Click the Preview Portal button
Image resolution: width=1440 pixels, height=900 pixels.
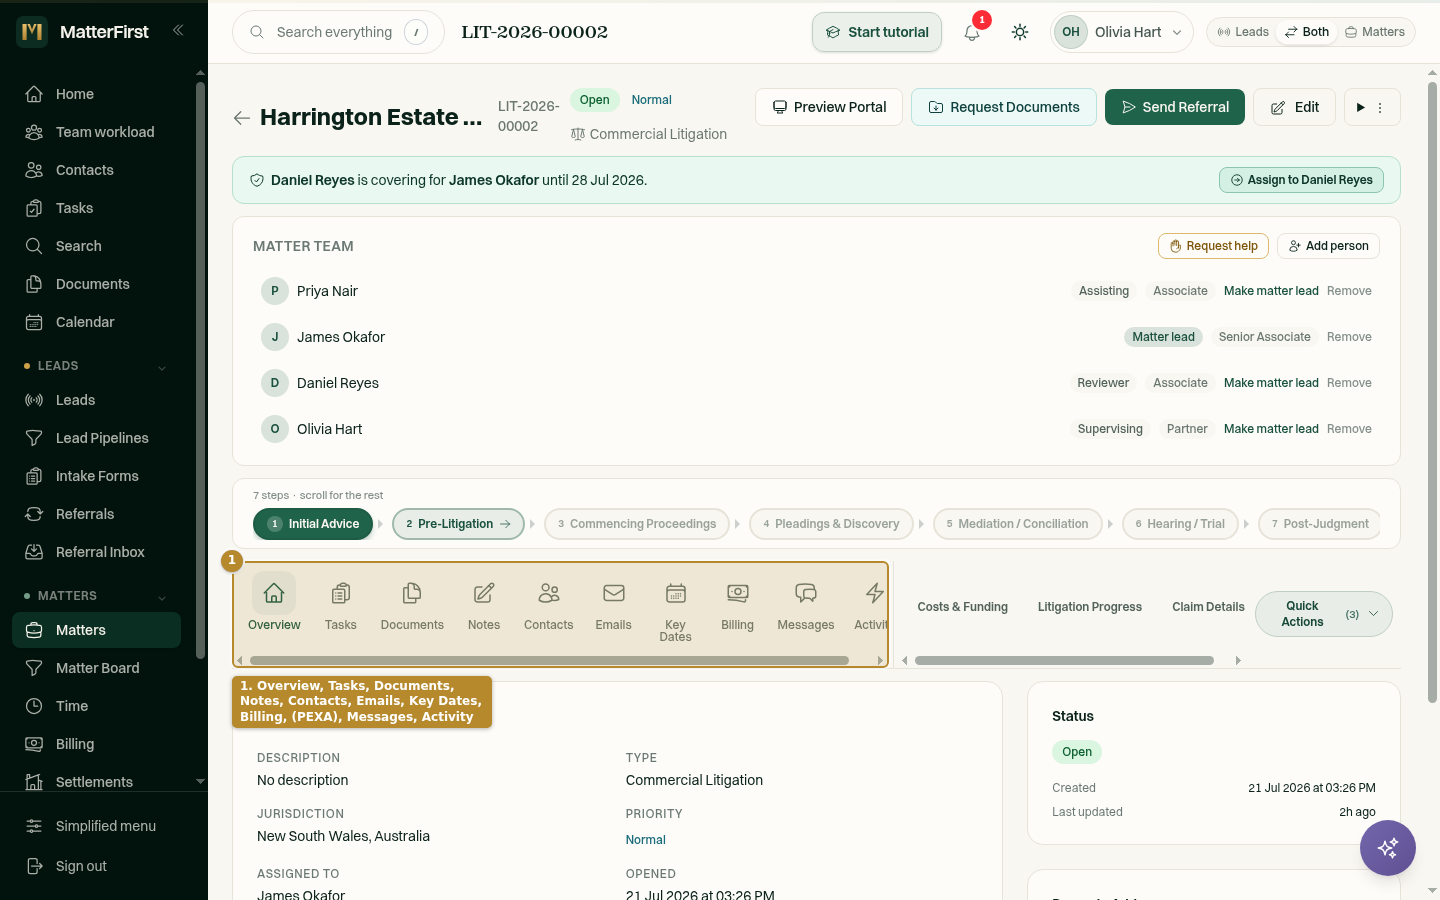coord(829,107)
